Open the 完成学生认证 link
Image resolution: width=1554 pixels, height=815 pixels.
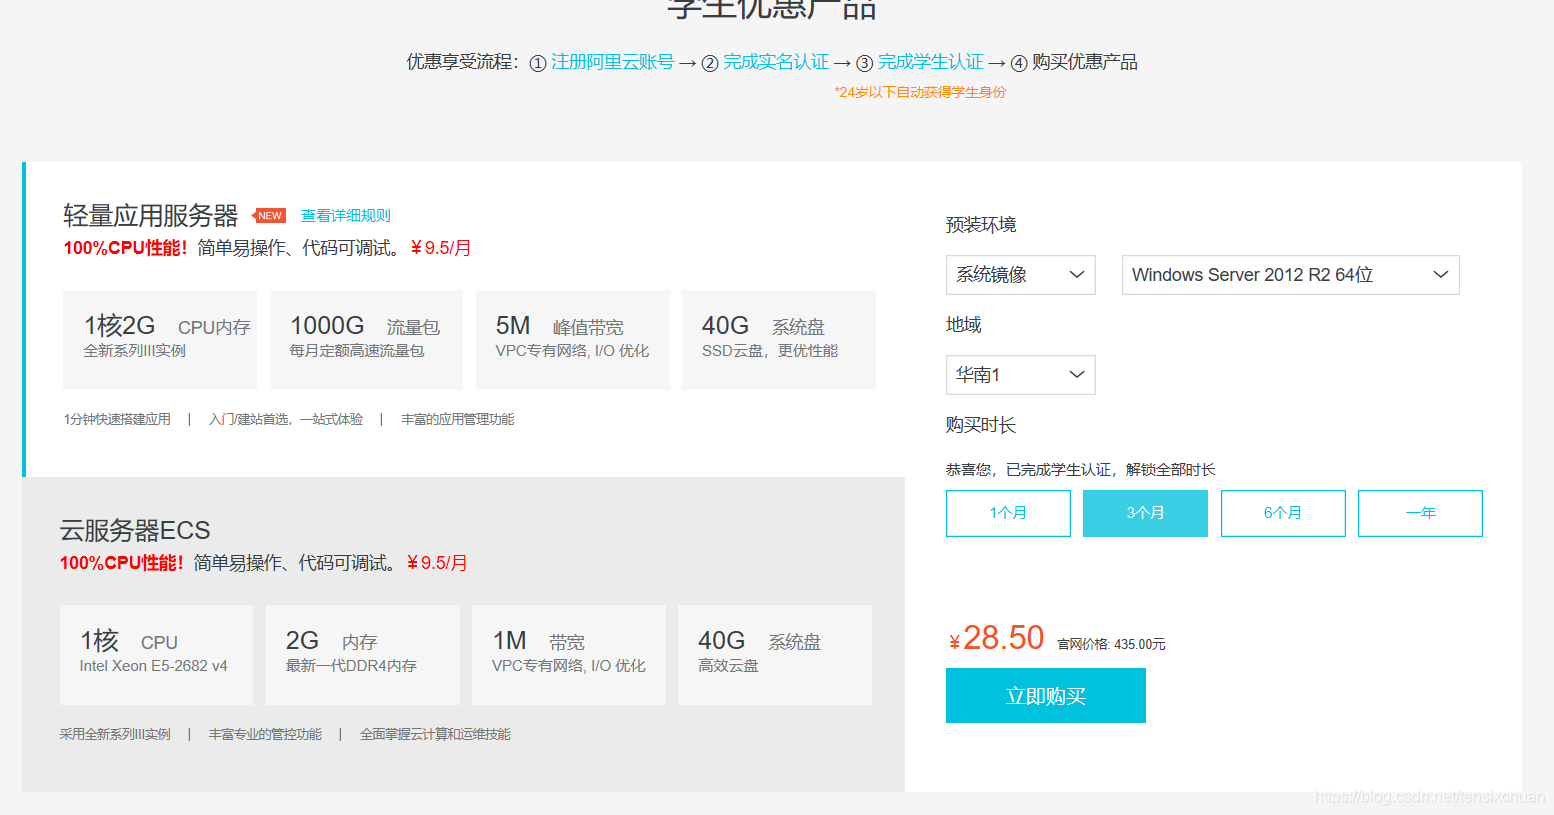(x=931, y=62)
